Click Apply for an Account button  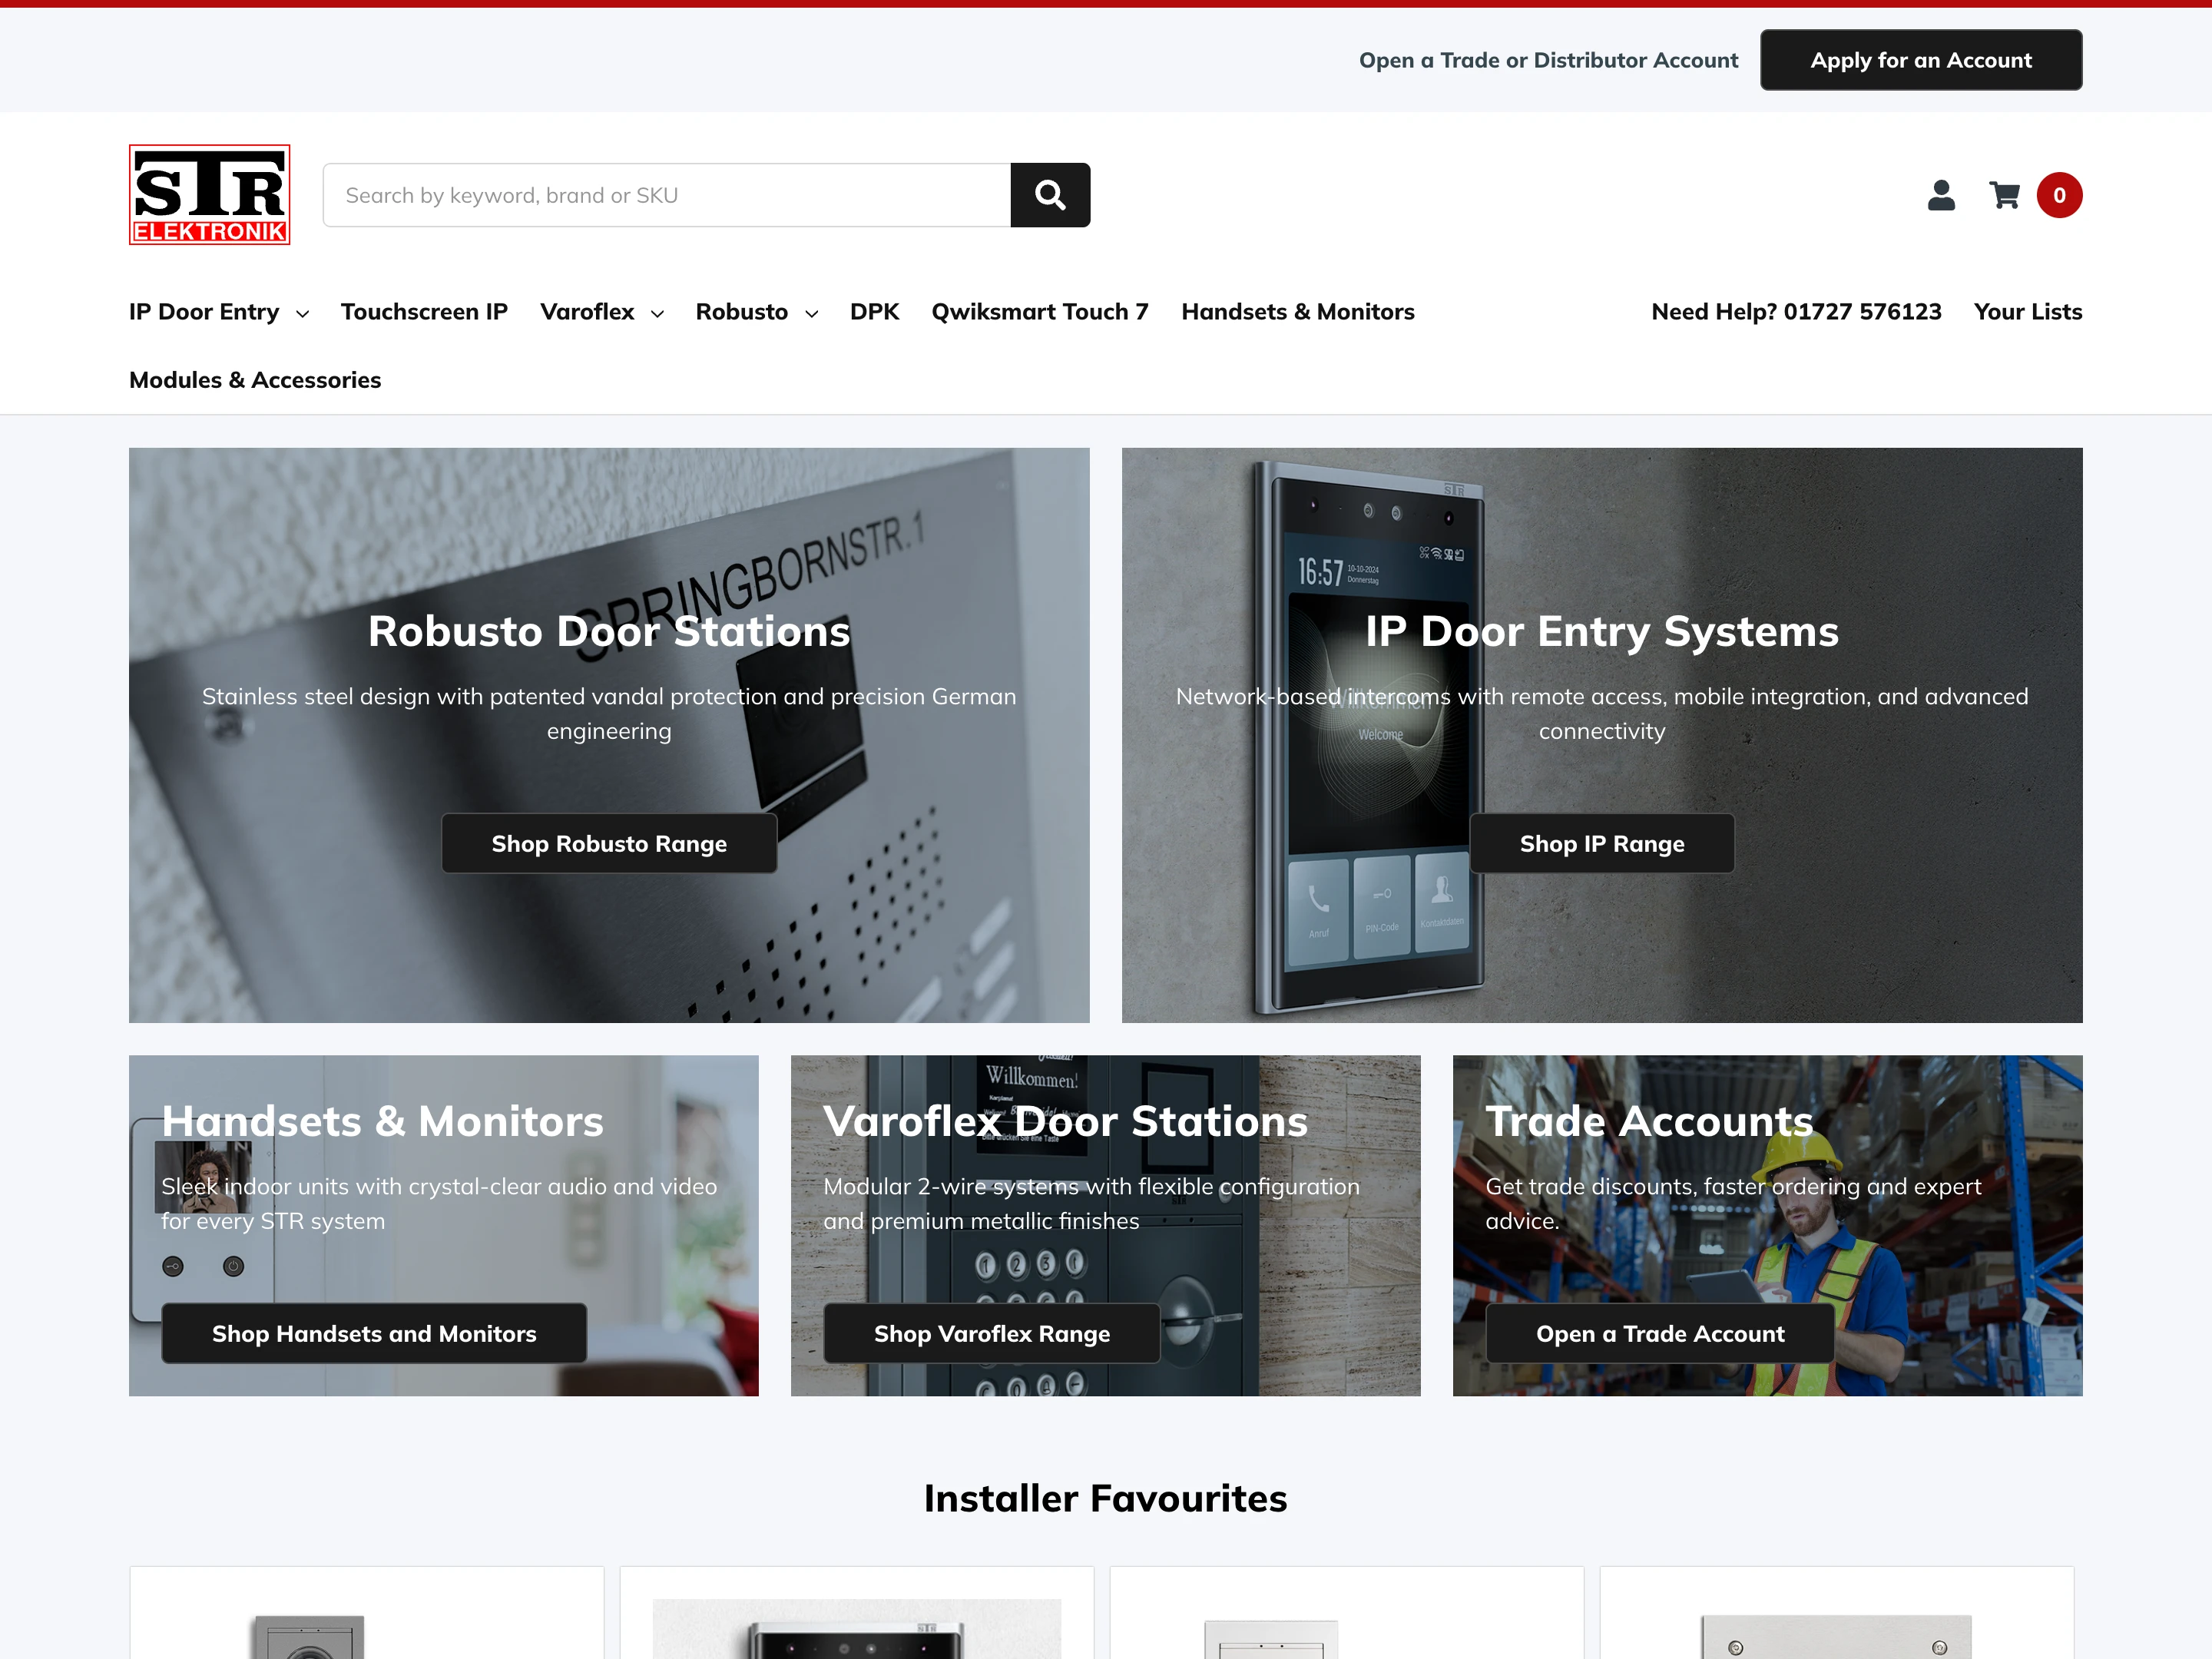pos(1921,60)
